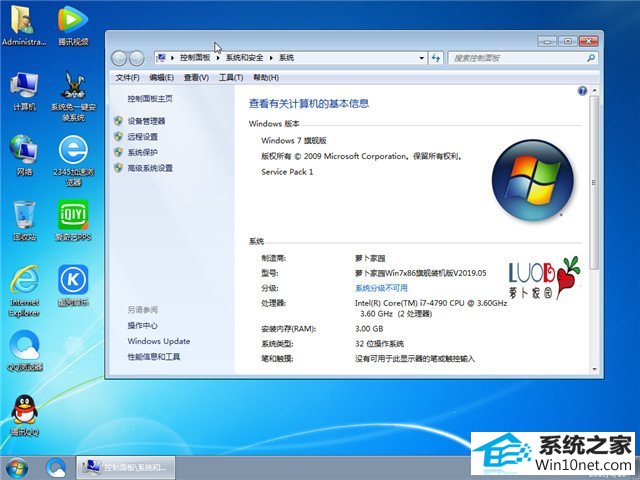Viewport: 640px width, 480px height.
Task: Open the Windows Update link
Action: coord(159,341)
